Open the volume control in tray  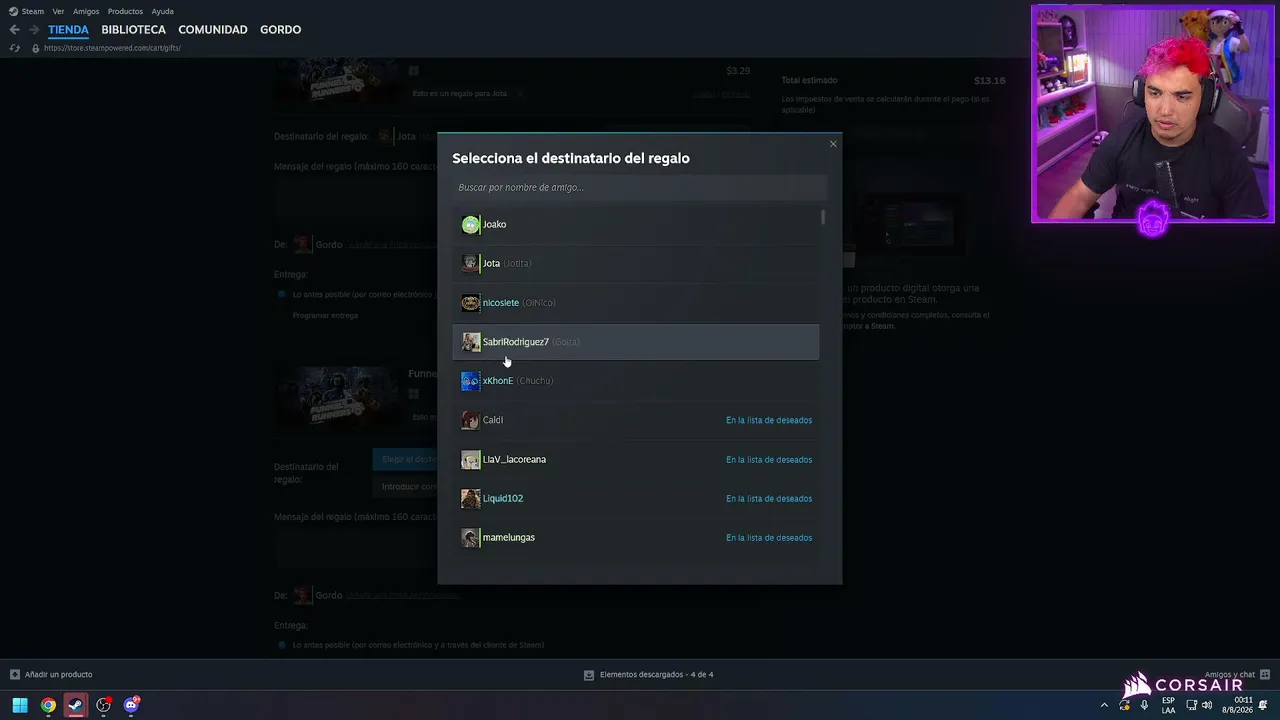[x=1207, y=705]
